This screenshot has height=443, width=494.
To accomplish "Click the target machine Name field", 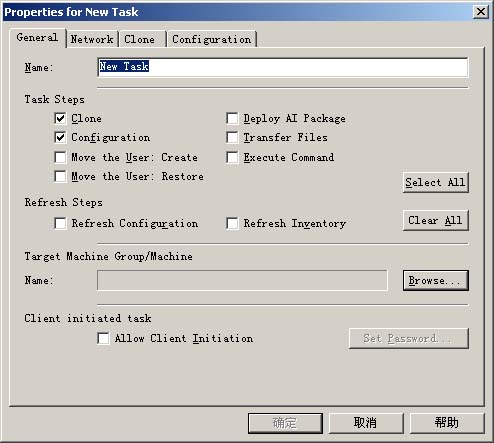I will coord(242,280).
